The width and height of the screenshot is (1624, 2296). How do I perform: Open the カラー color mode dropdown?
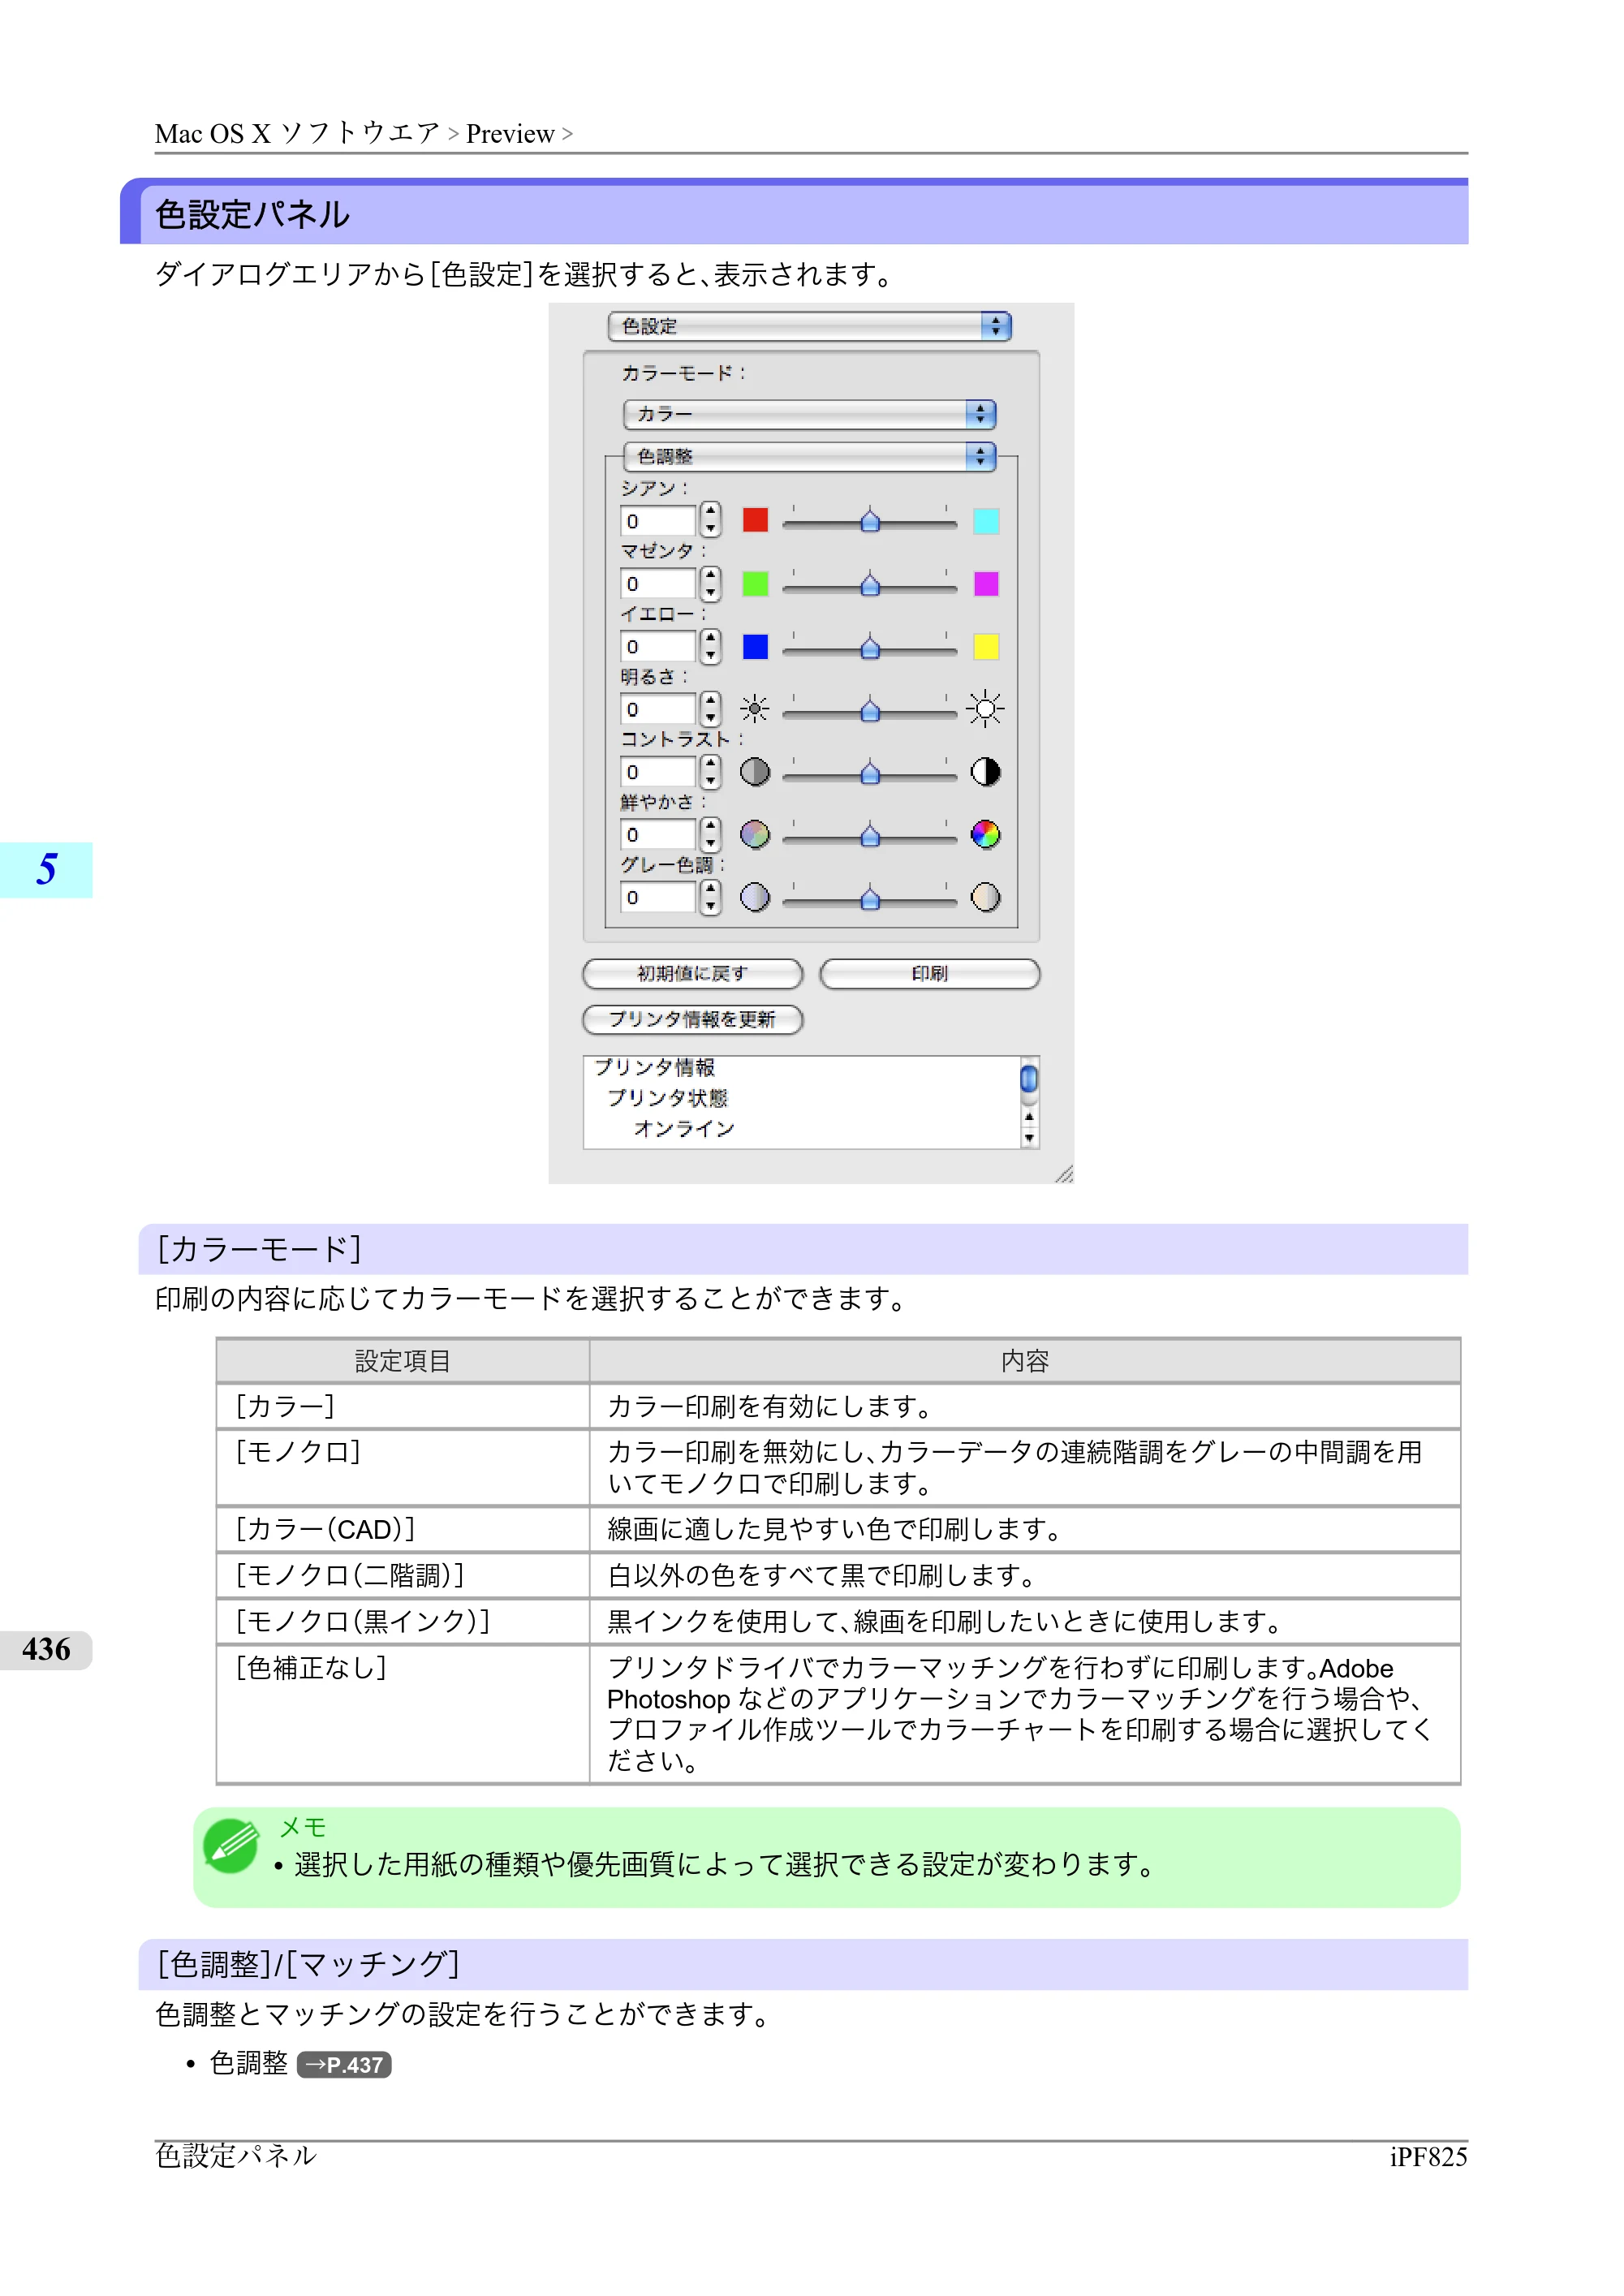[809, 414]
